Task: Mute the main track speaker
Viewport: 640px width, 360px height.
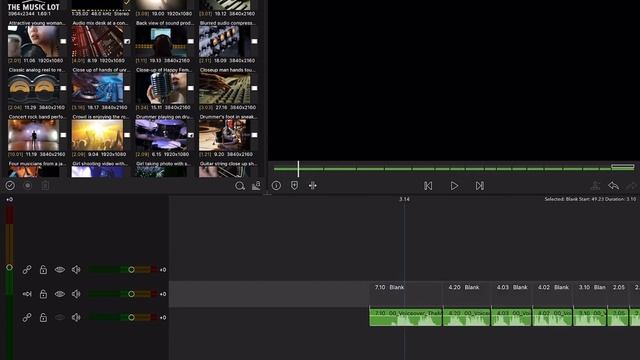Action: click(x=76, y=294)
